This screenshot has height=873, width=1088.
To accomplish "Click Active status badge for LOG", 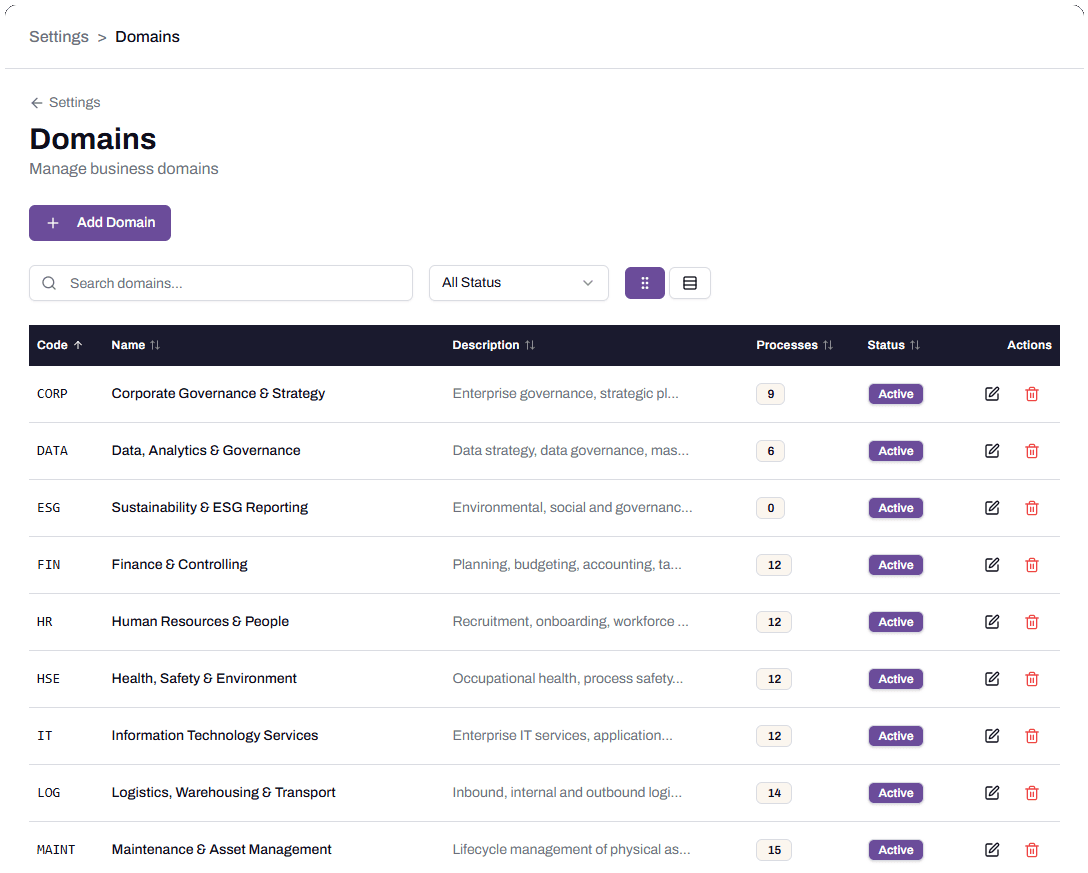I will (896, 792).
